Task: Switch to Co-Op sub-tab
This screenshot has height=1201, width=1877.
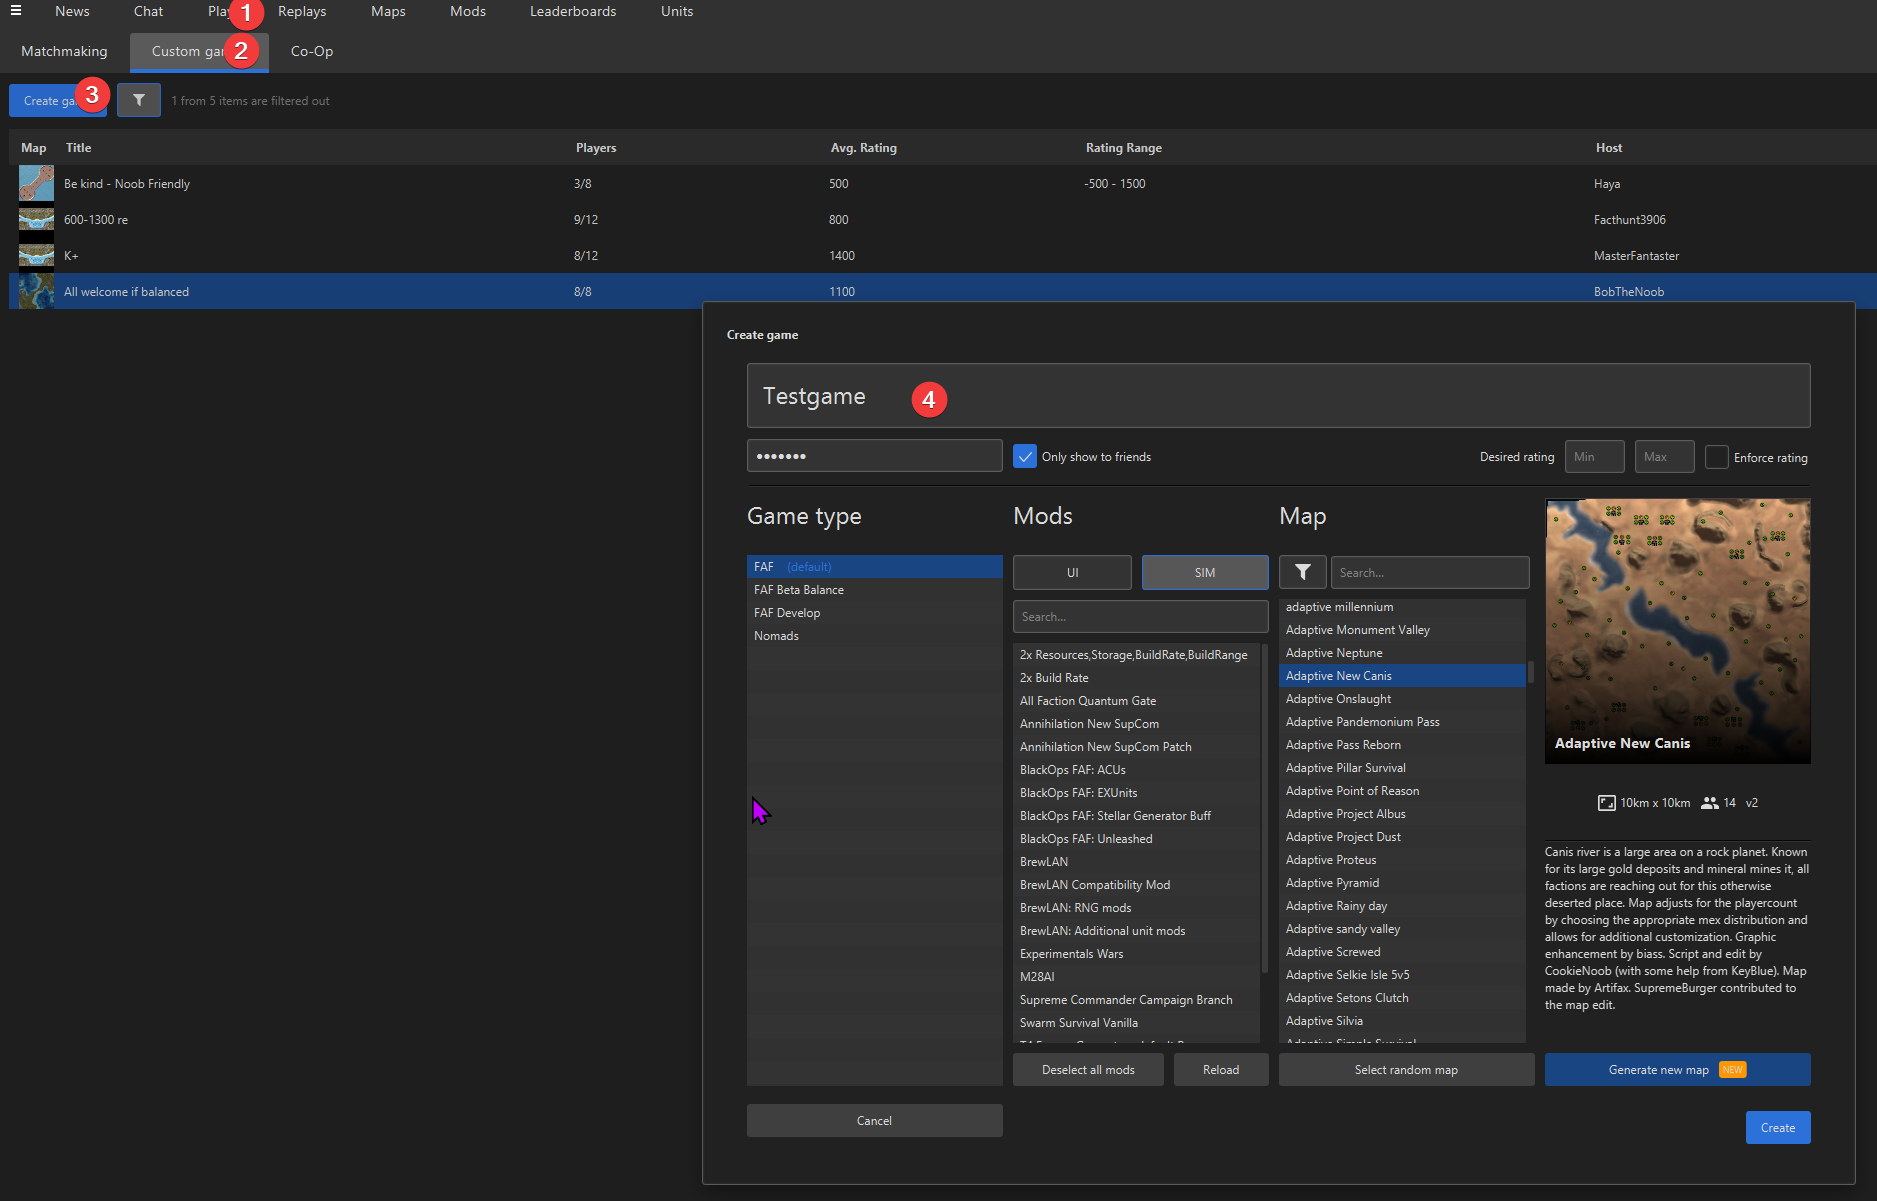Action: [312, 51]
